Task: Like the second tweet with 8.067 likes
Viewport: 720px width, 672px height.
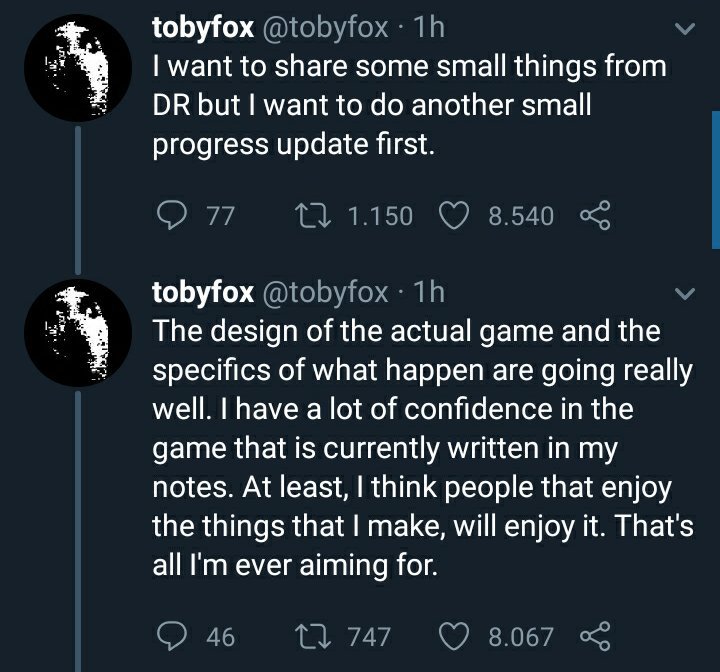Action: pyautogui.click(x=454, y=636)
